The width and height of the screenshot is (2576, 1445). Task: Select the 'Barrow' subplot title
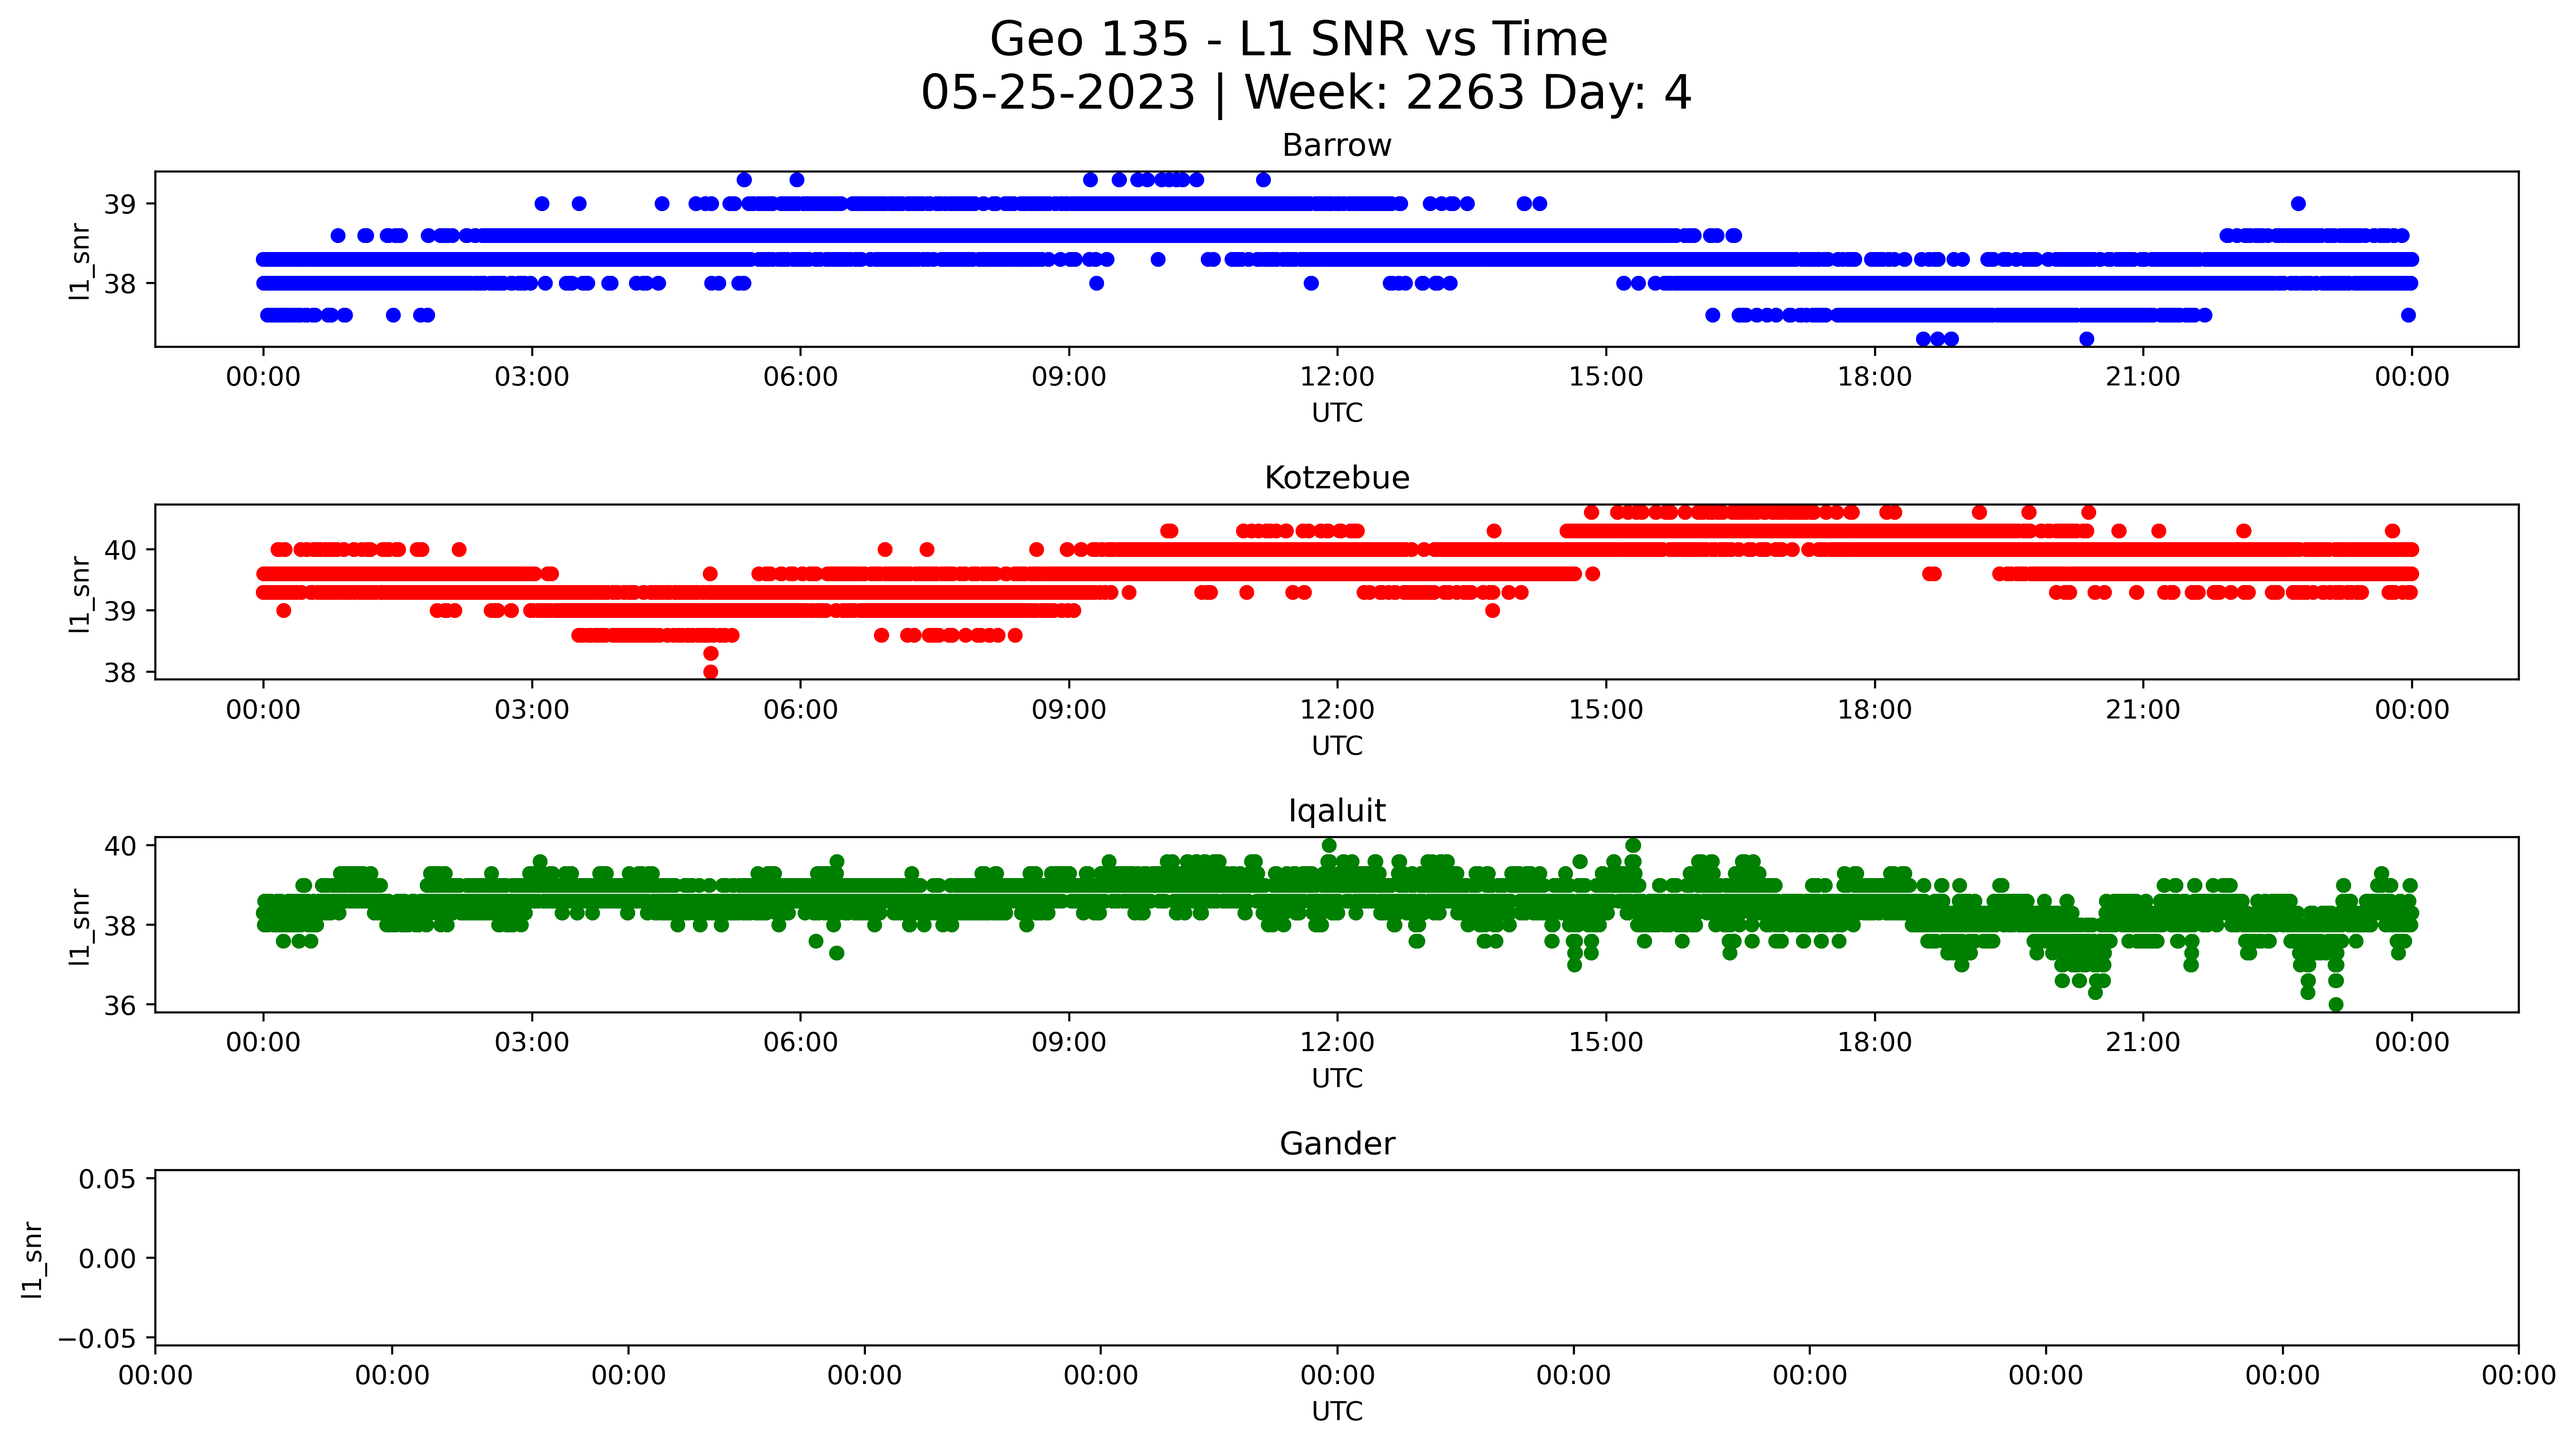coord(1337,145)
